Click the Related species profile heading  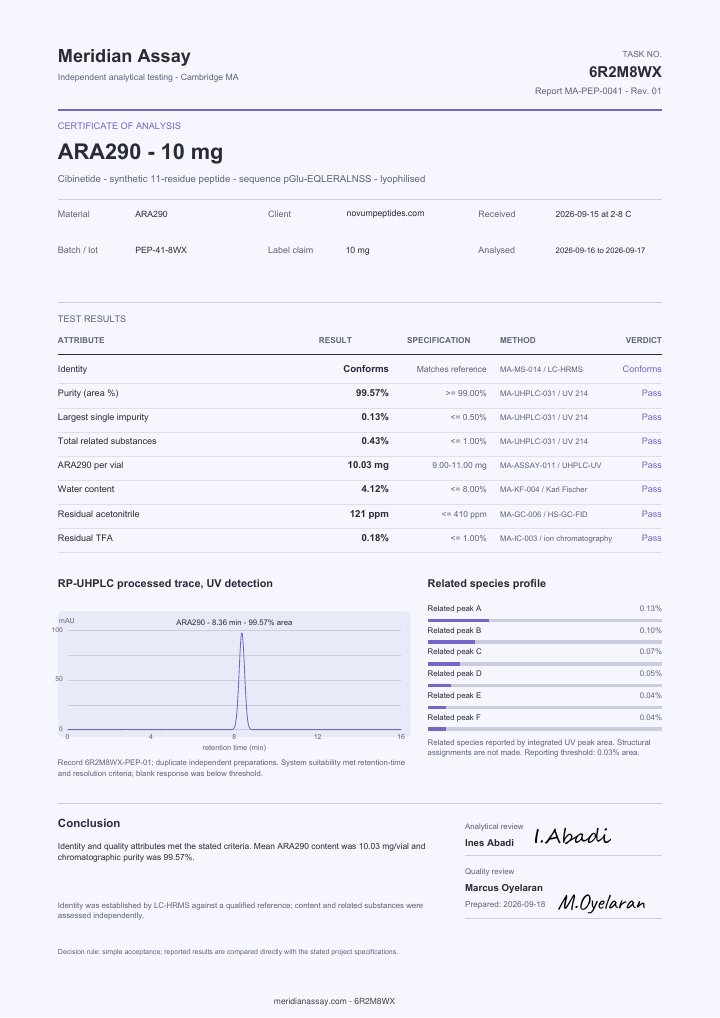pyautogui.click(x=486, y=583)
